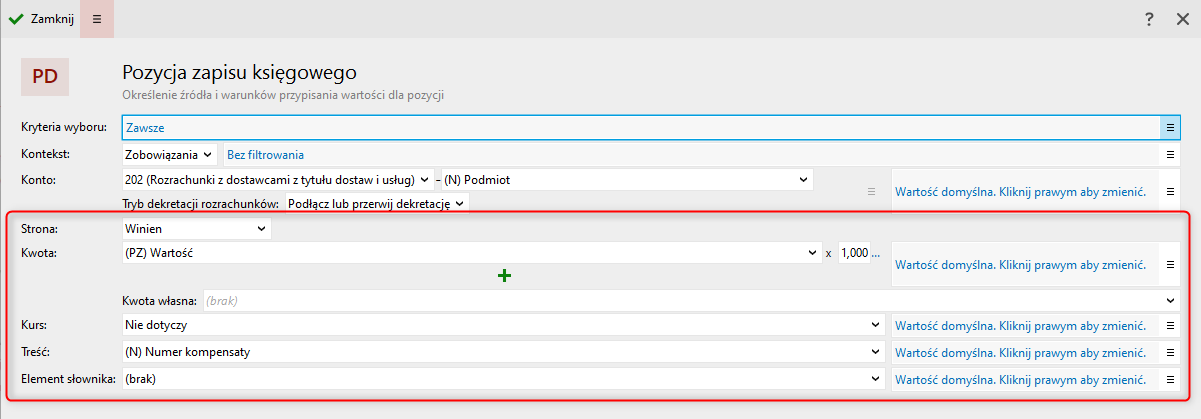Open the menu icon of Kontekst row
The image size is (1201, 419).
(1169, 155)
